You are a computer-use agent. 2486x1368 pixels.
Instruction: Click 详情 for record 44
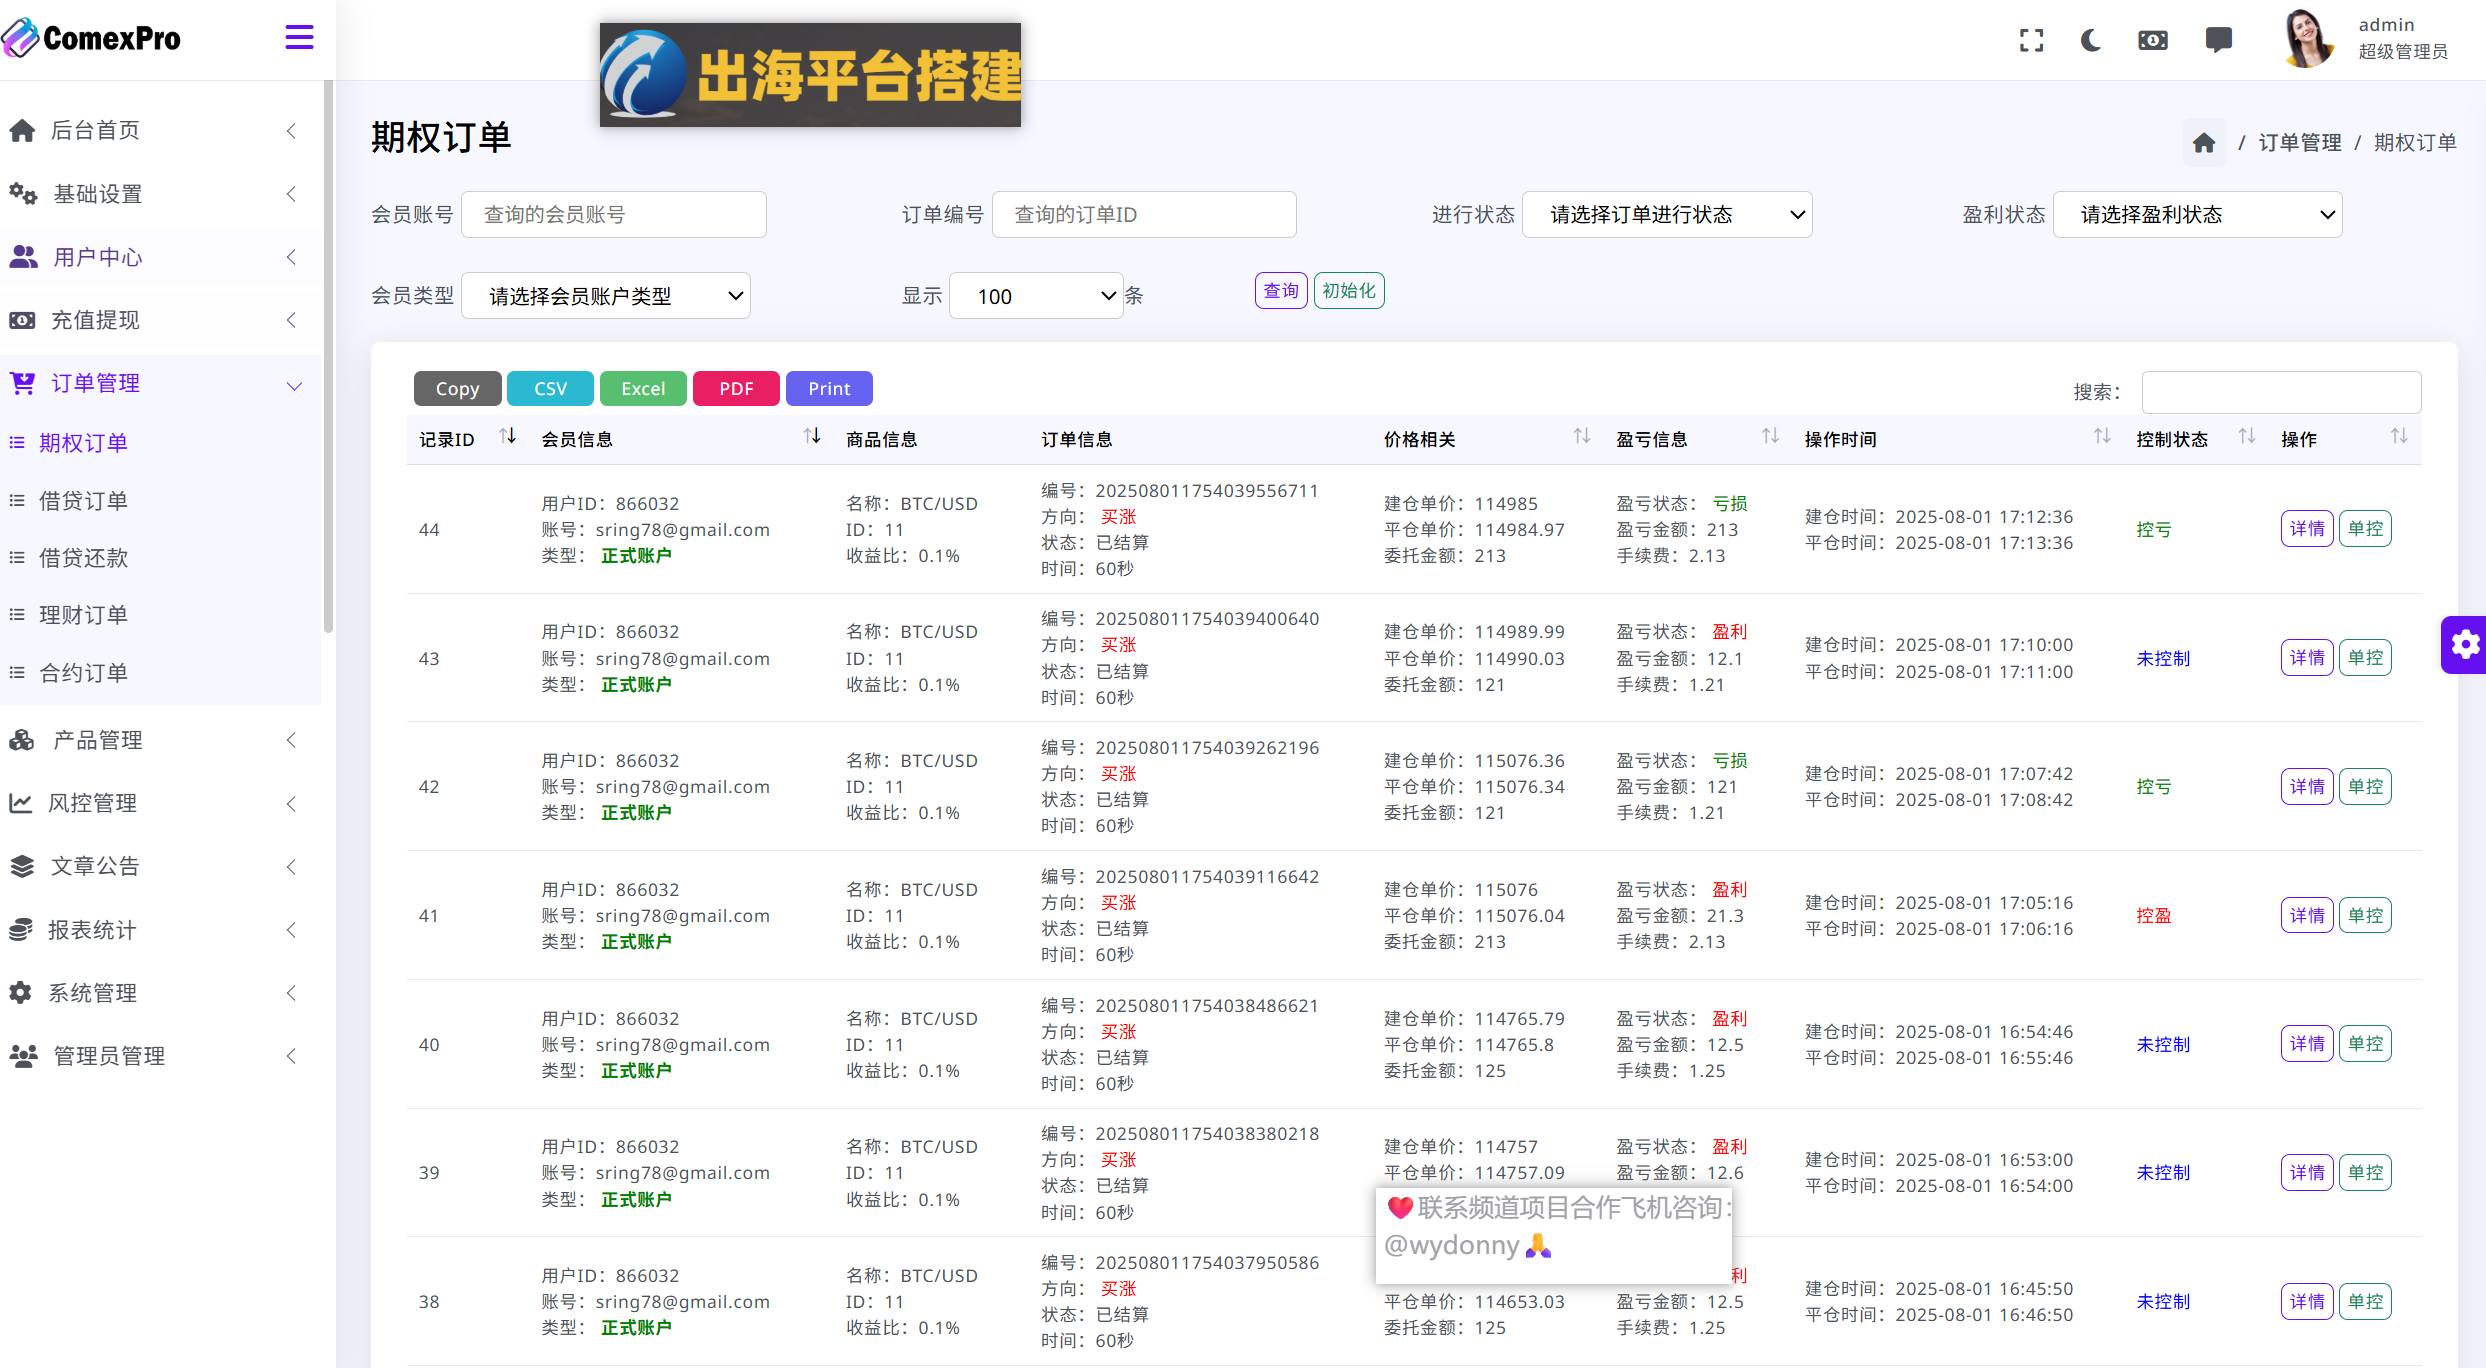(x=2306, y=529)
